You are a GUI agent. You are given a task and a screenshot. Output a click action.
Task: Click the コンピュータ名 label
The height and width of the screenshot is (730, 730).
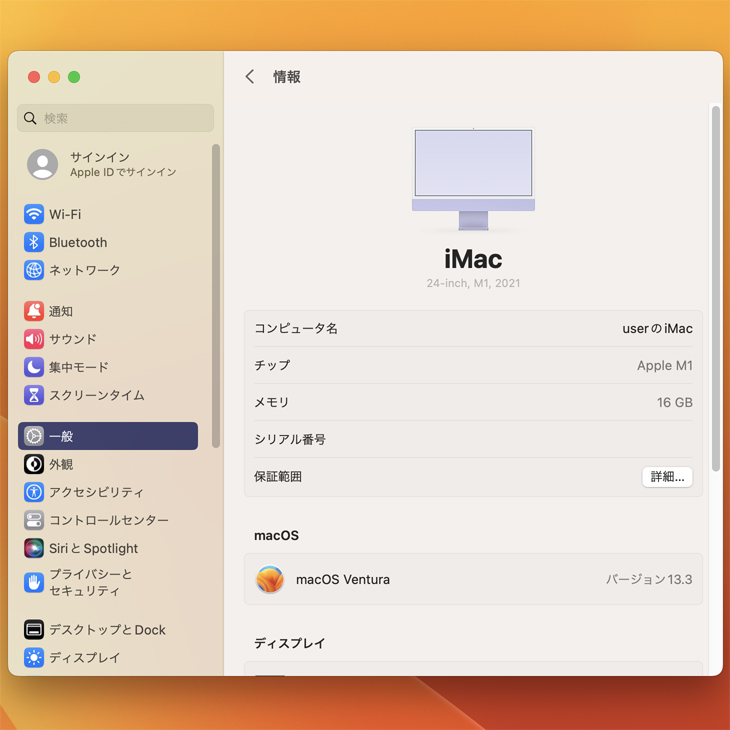tap(296, 328)
